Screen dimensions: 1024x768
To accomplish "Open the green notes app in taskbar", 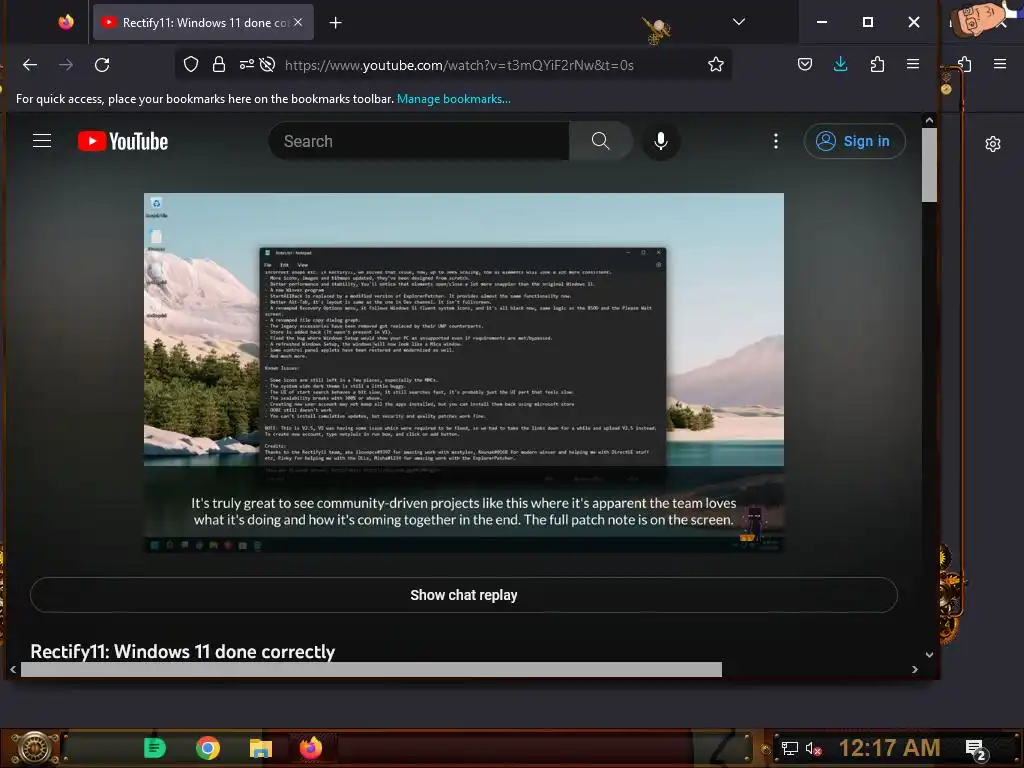I will click(155, 748).
